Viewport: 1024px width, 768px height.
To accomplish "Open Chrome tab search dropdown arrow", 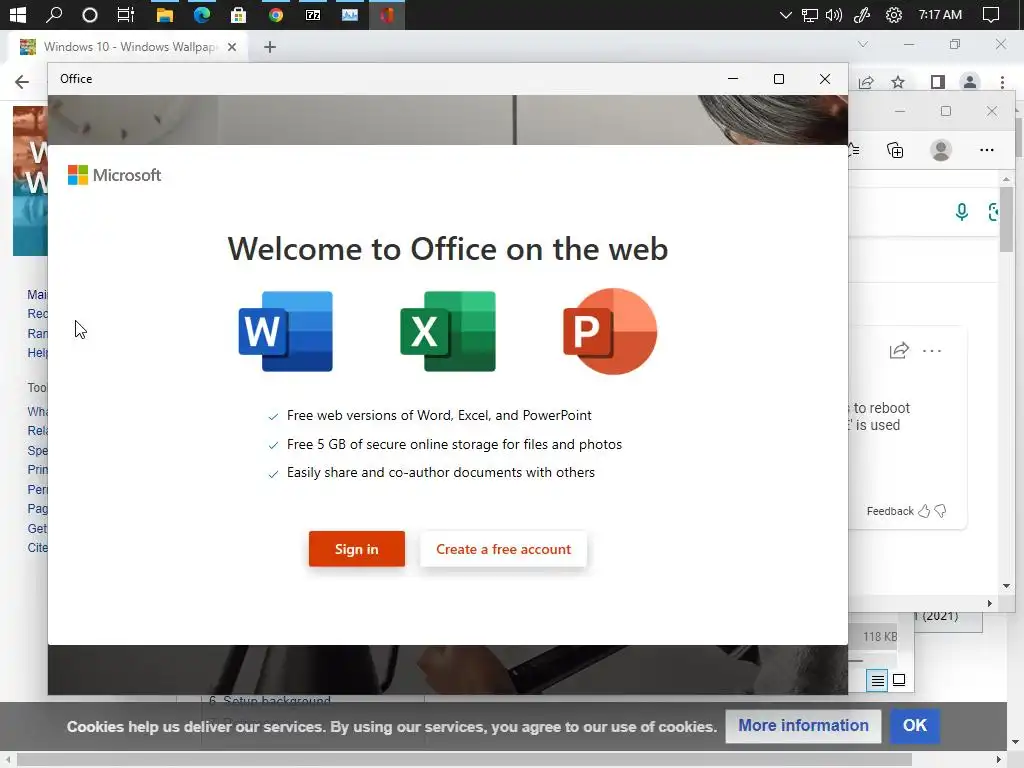I will click(x=863, y=44).
